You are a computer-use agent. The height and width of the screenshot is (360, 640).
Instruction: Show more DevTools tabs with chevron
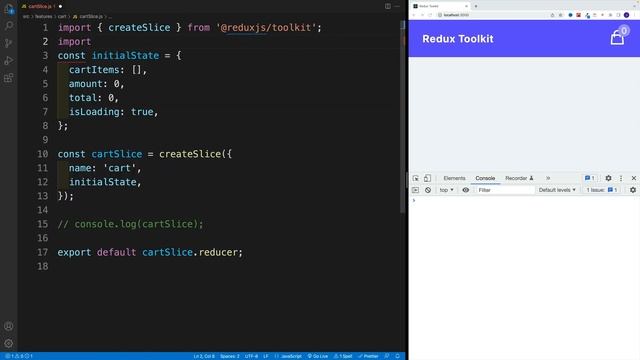tap(548, 178)
